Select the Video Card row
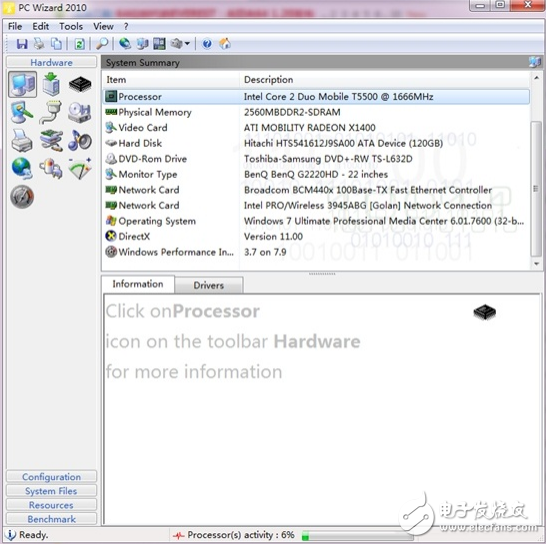Viewport: 546px width, 544px height. tap(316, 128)
